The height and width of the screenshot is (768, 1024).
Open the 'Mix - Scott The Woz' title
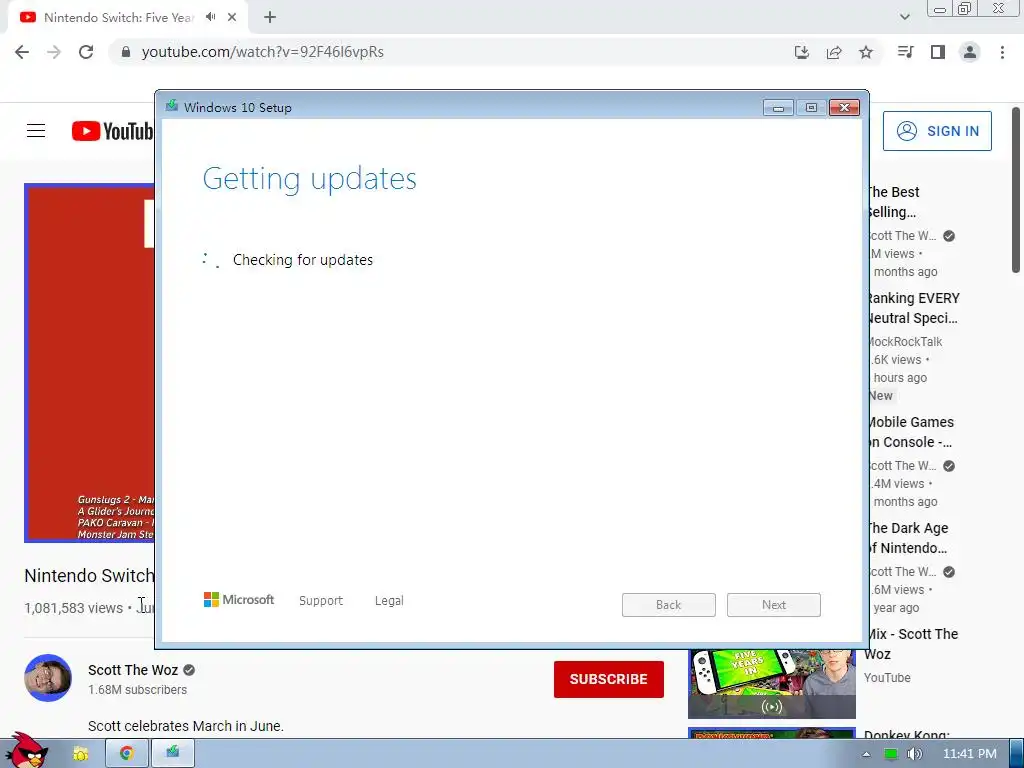pos(911,644)
